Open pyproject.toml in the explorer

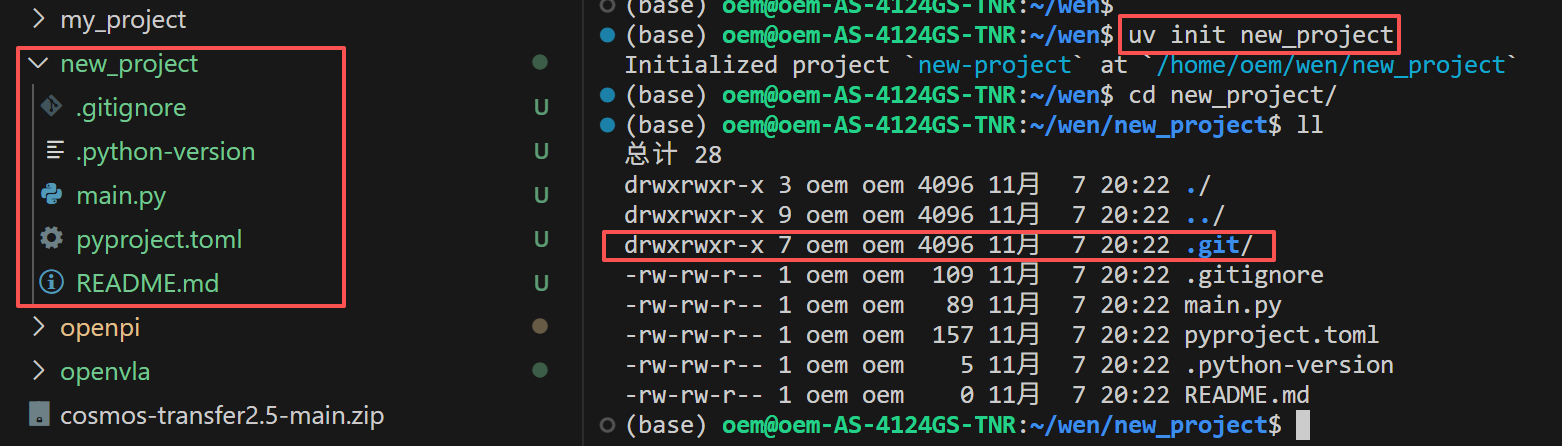(159, 239)
